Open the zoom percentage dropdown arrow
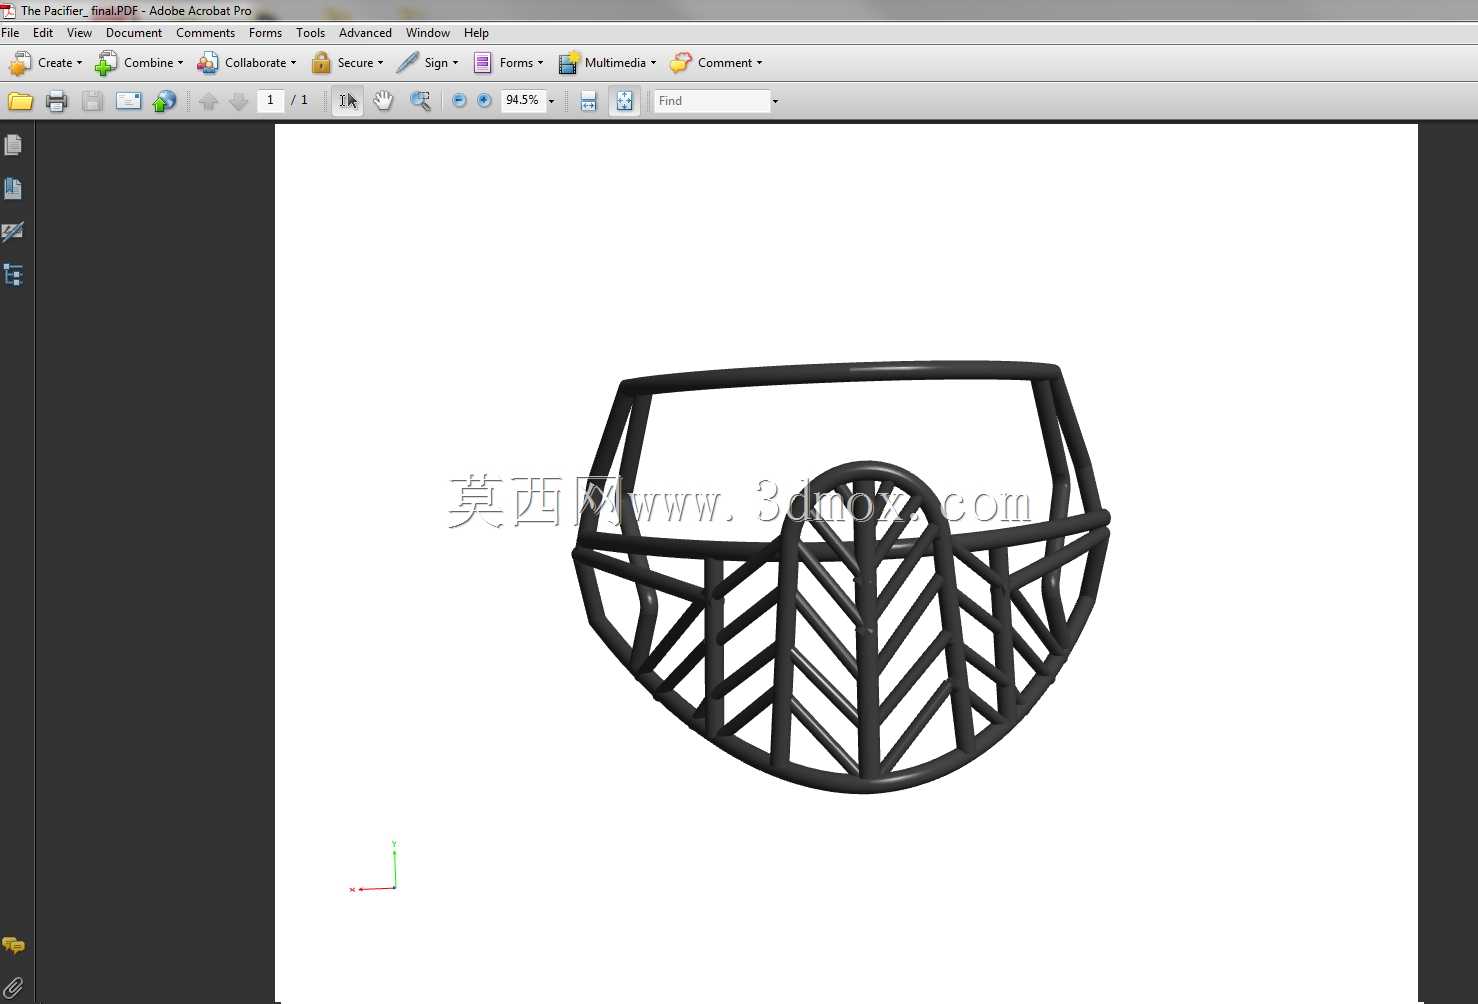The width and height of the screenshot is (1478, 1004). (551, 101)
